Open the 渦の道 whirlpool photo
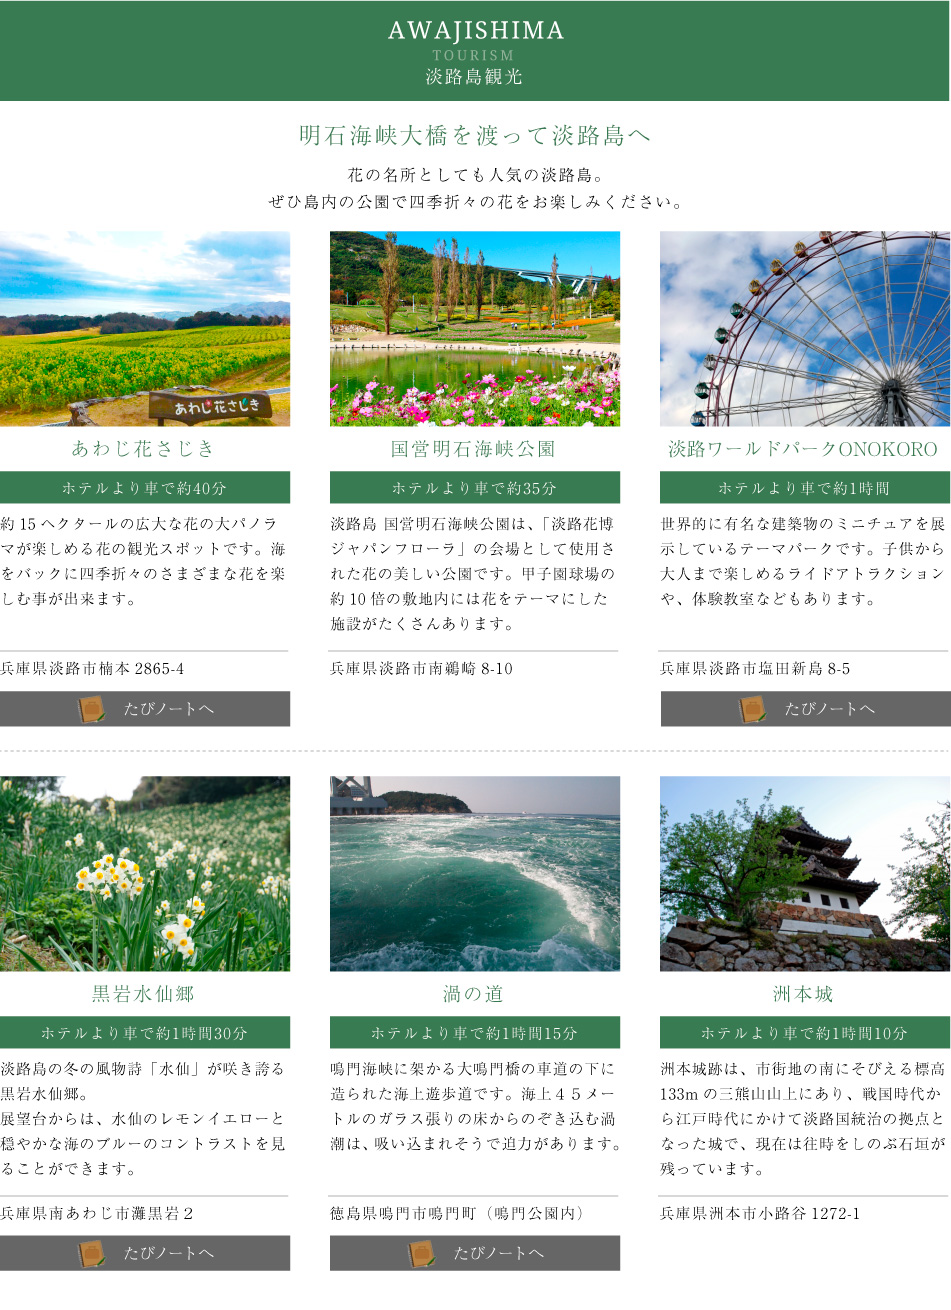Viewport: 951px width, 1310px height. (475, 873)
